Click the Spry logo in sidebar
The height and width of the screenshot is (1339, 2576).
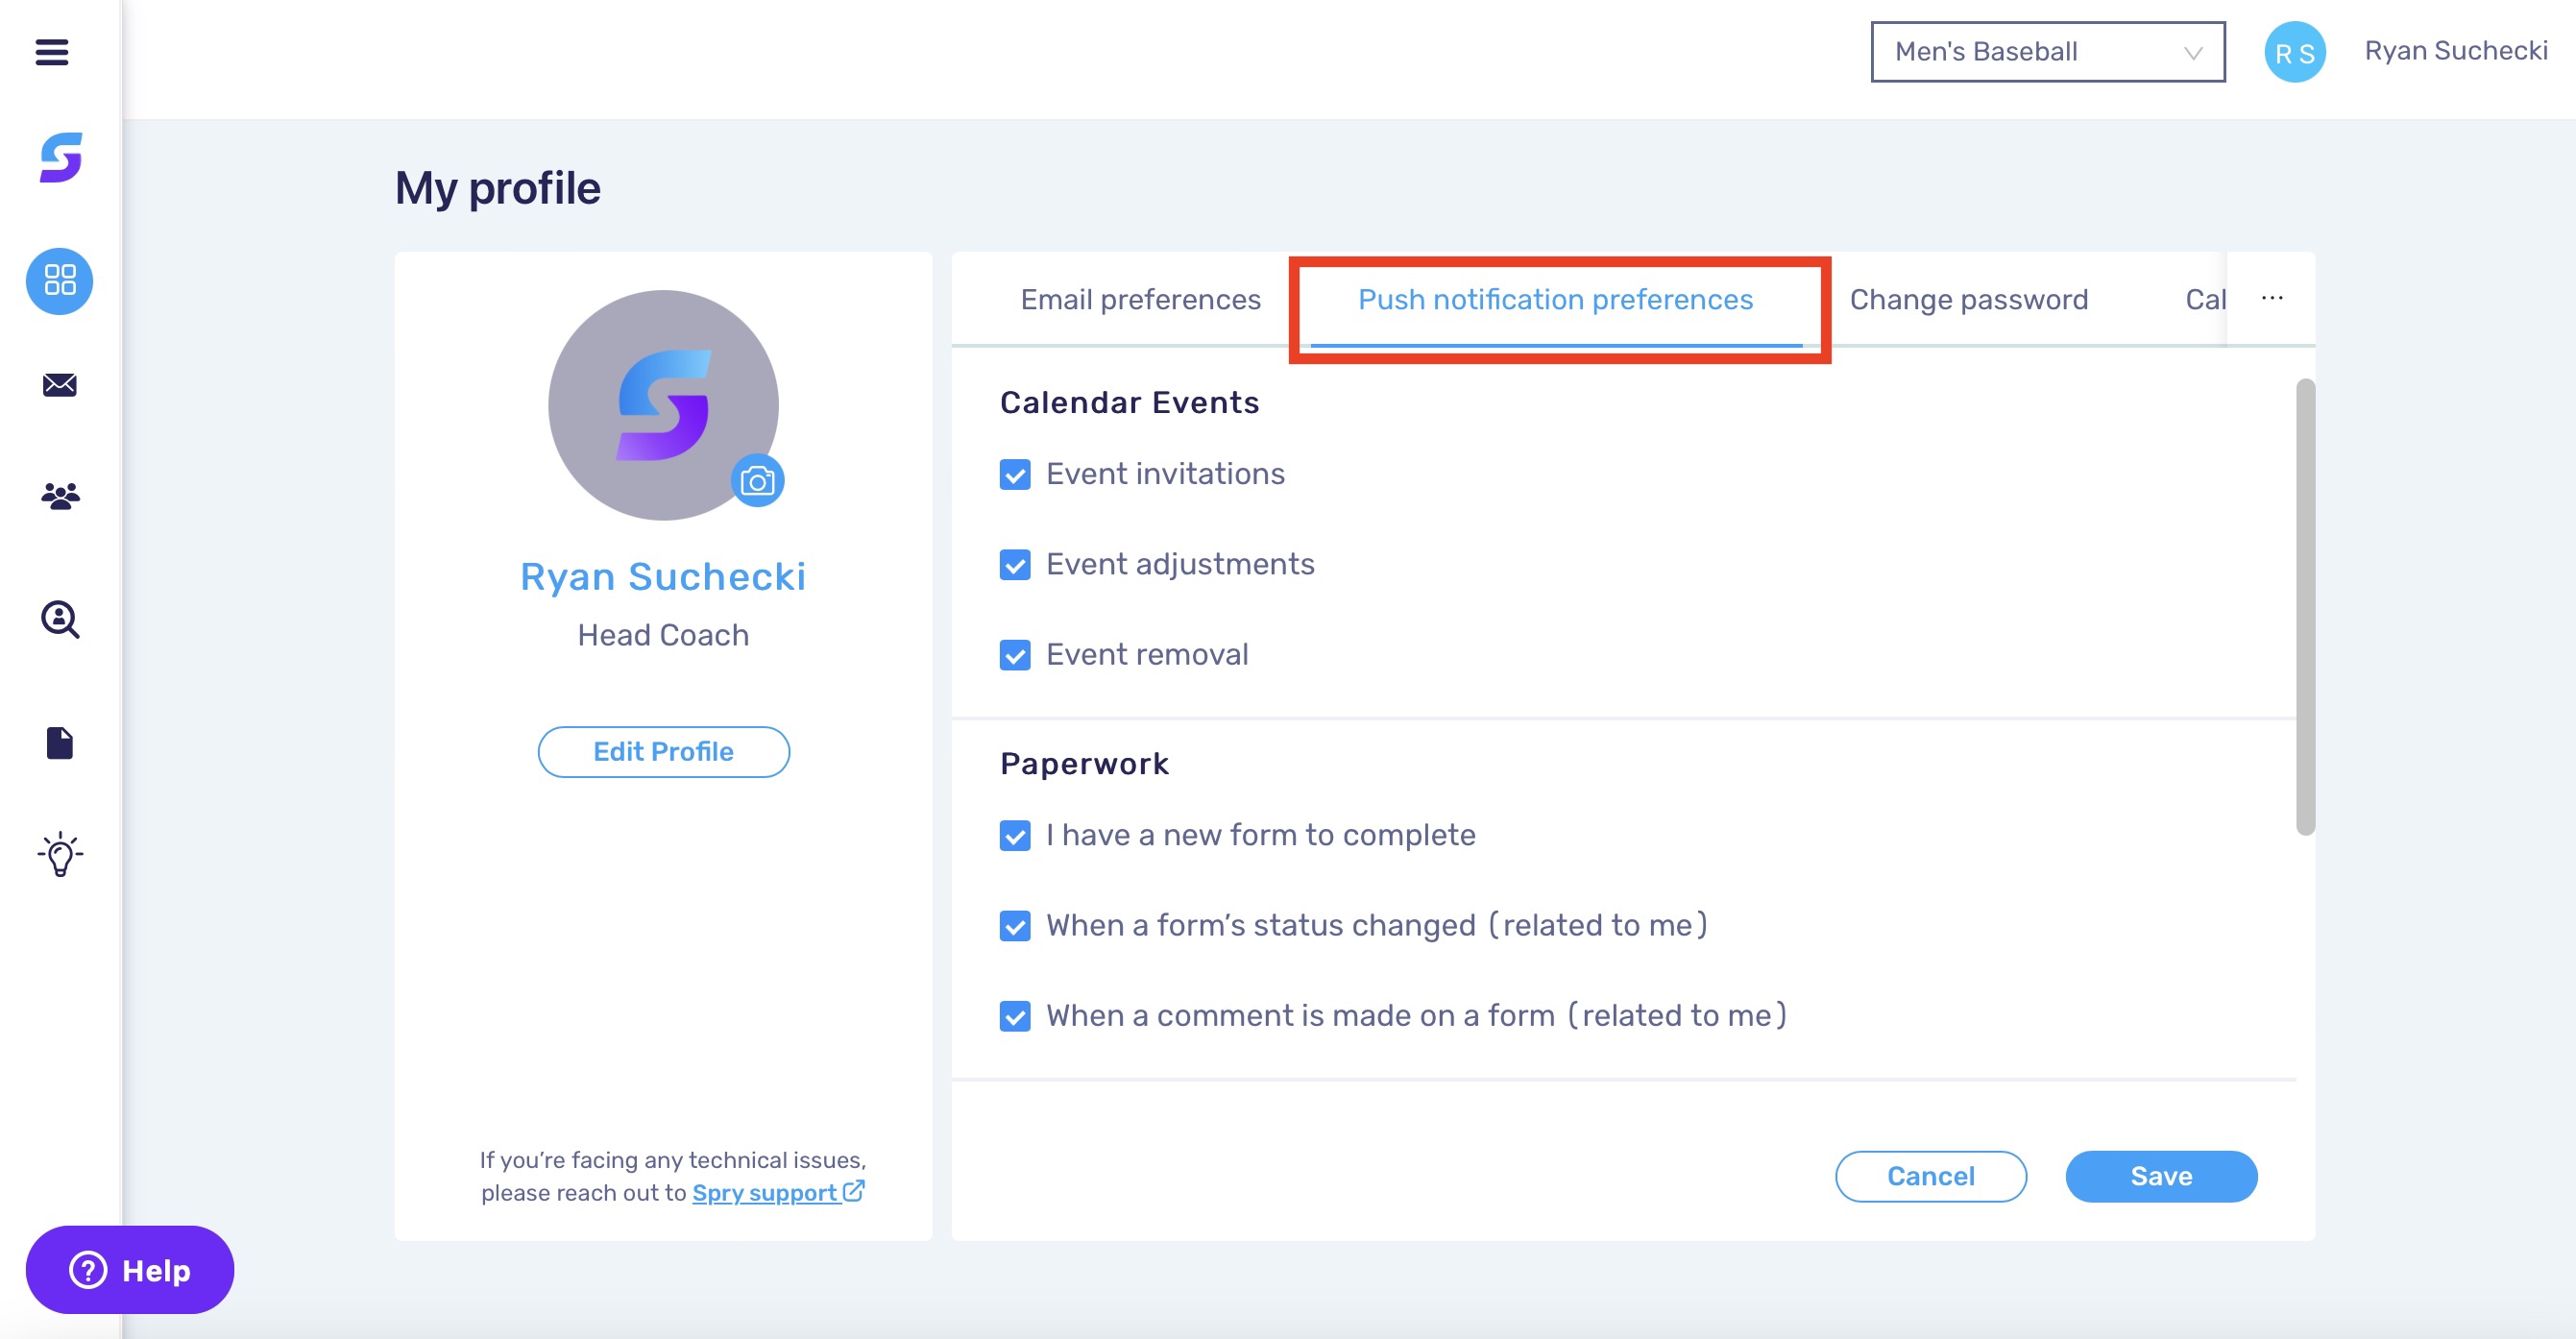[60, 158]
